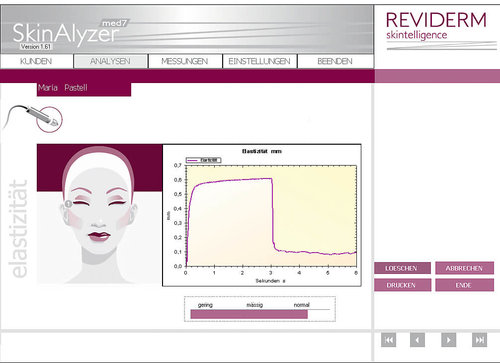
Task: Finish via the ENDE button
Action: pyautogui.click(x=464, y=285)
